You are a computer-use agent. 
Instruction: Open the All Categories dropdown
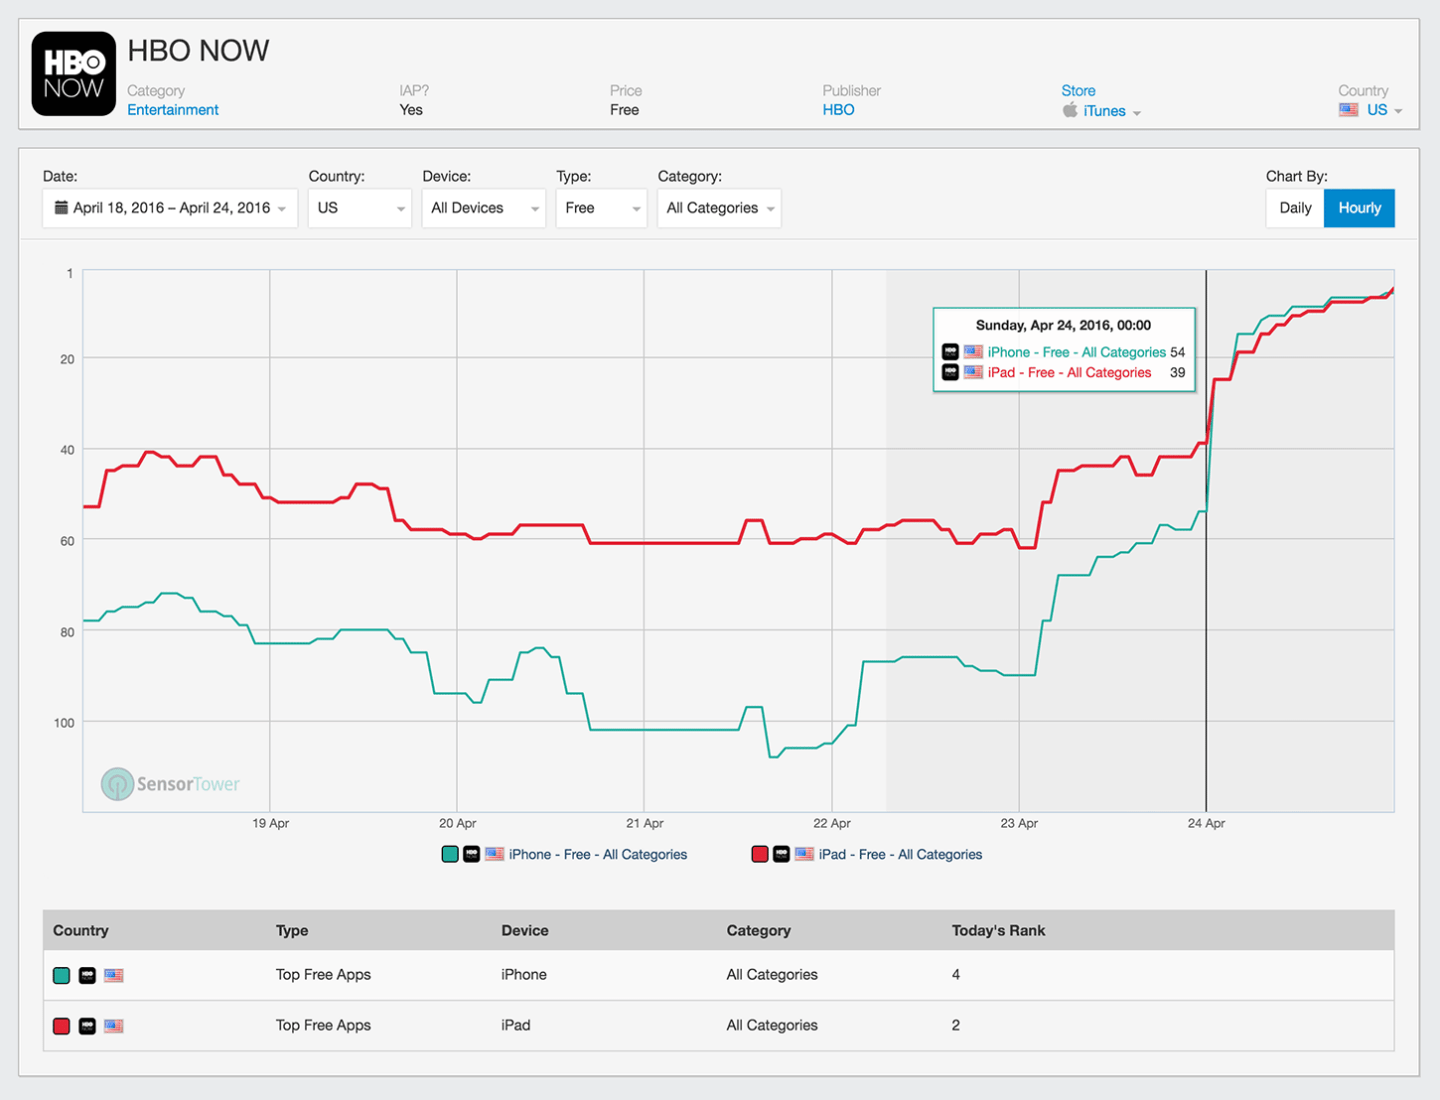(719, 208)
